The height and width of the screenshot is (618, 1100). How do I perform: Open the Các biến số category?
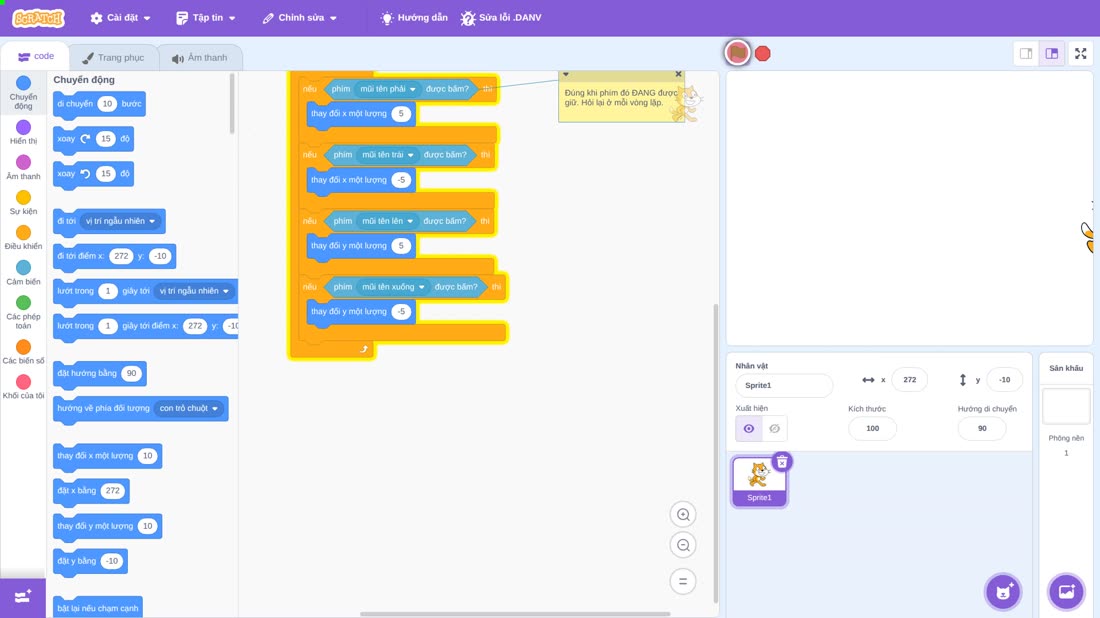pyautogui.click(x=23, y=351)
